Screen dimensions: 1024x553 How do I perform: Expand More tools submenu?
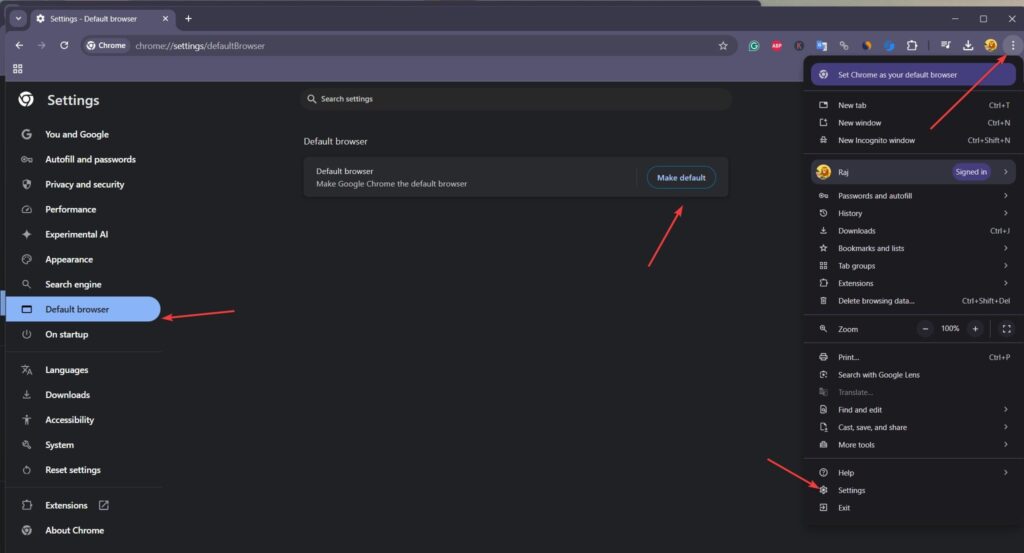913,445
